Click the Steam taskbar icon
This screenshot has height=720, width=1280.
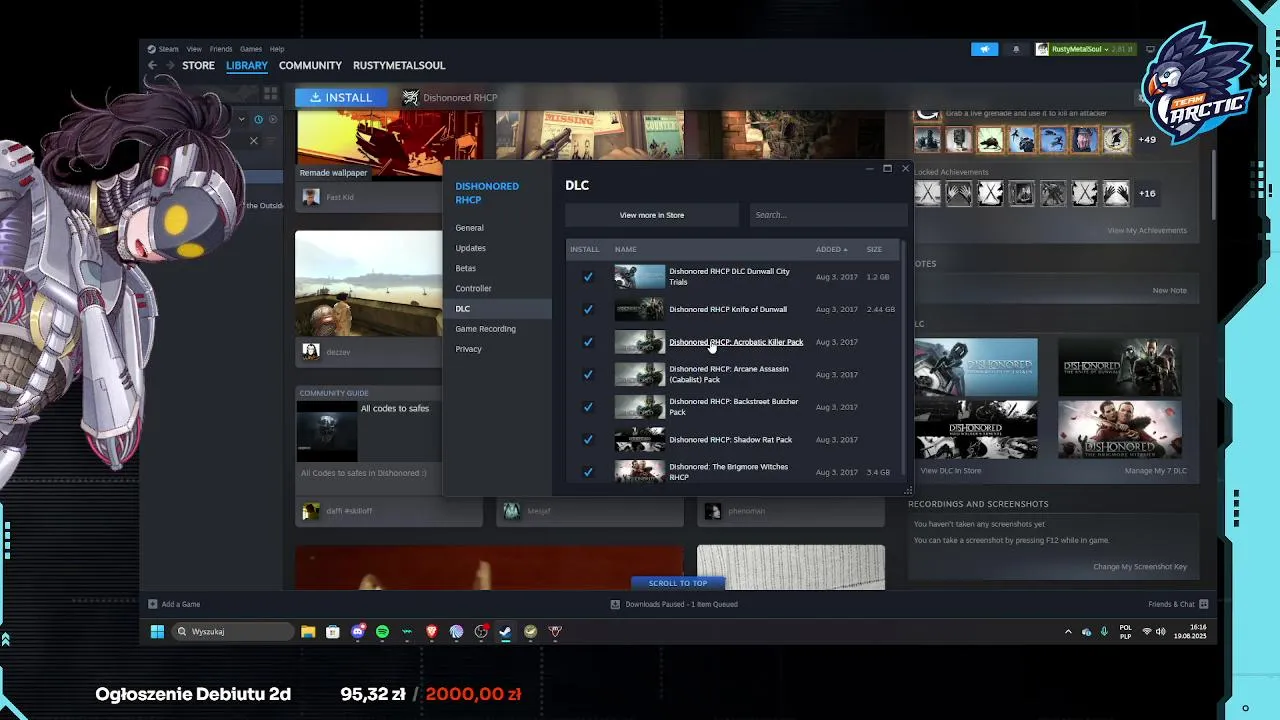(506, 631)
